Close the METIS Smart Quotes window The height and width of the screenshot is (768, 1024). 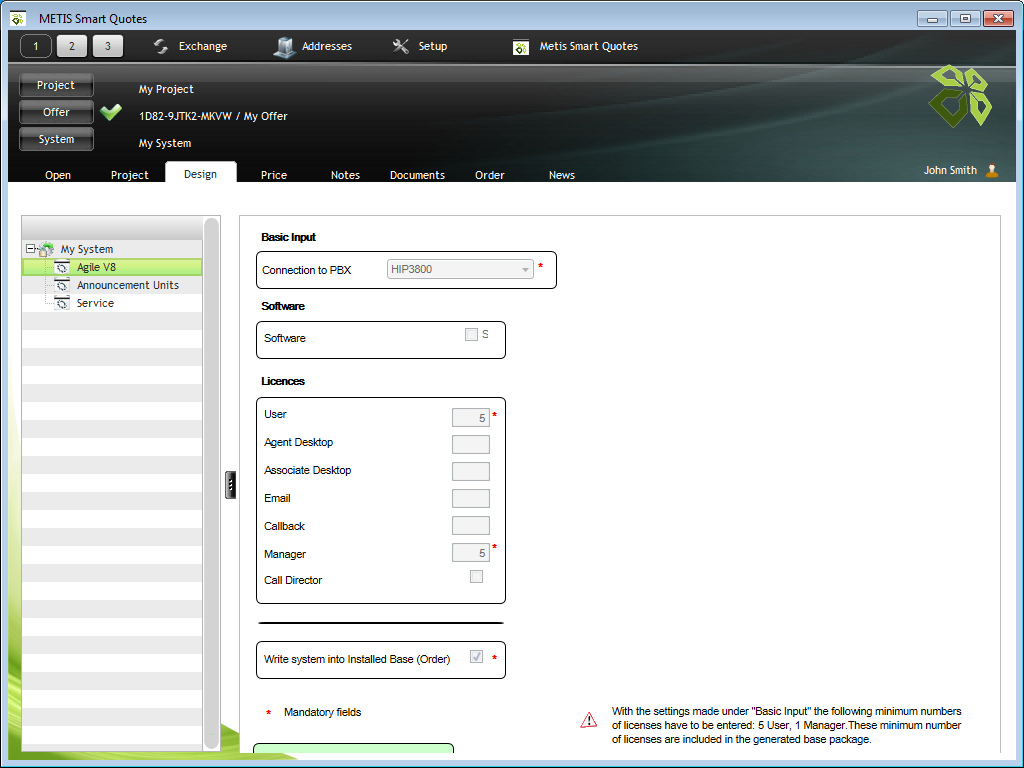(998, 18)
